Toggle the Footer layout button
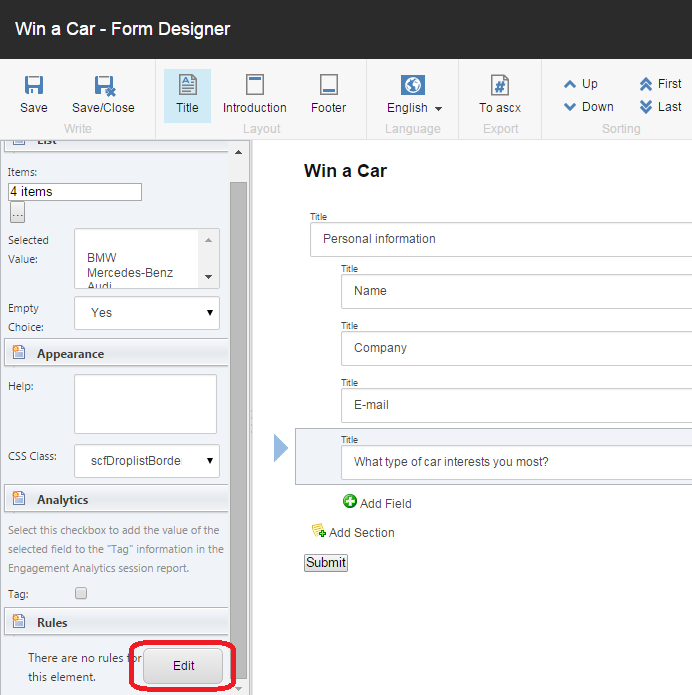The image size is (692, 695). tap(328, 94)
